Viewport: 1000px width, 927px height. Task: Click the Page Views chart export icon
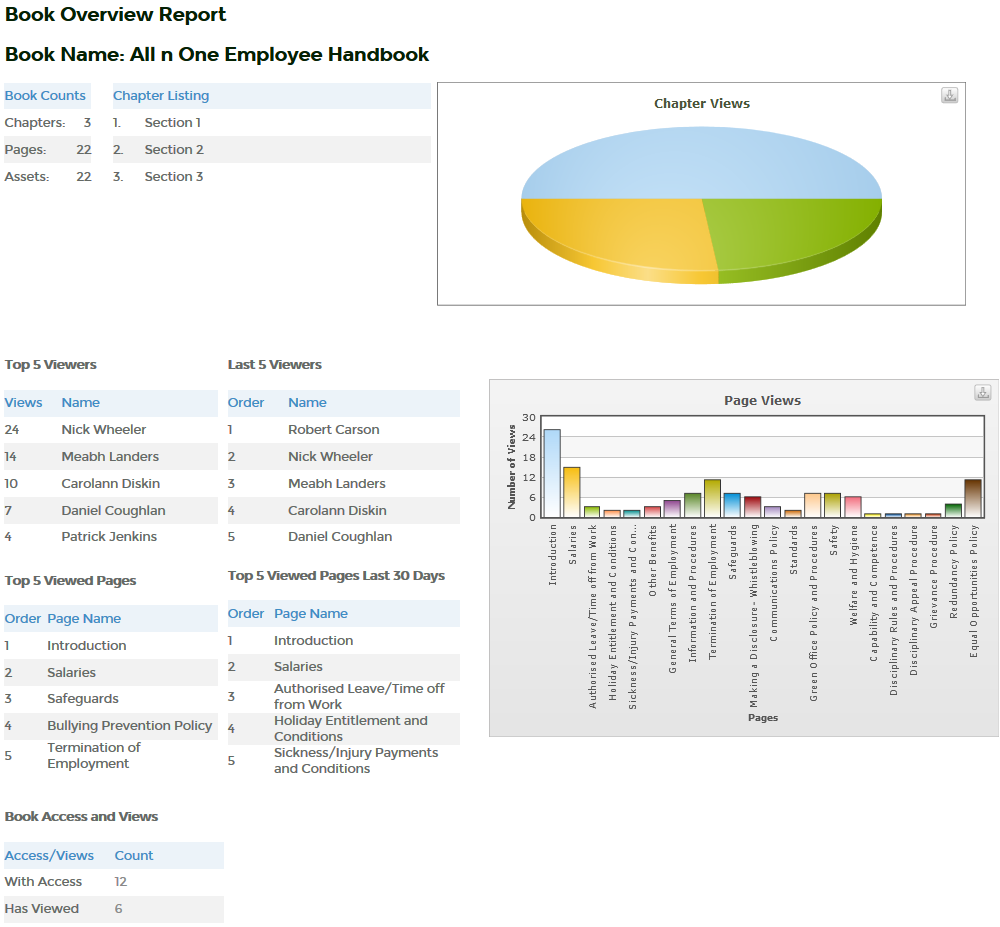point(982,392)
